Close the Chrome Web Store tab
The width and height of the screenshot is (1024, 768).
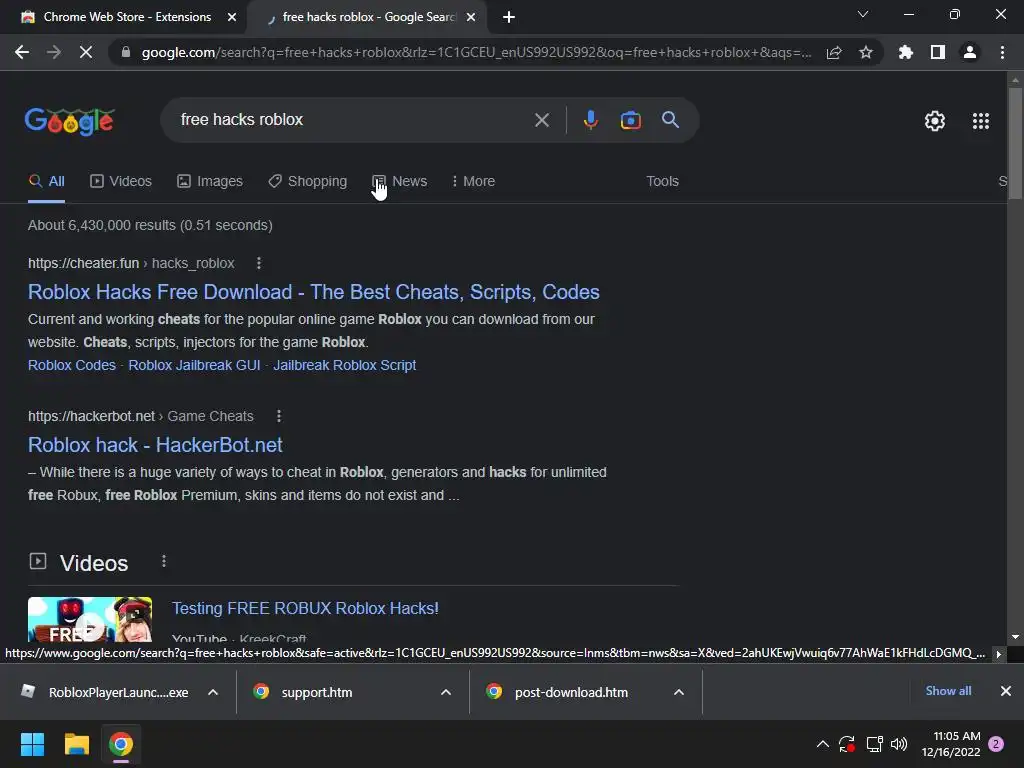point(232,17)
